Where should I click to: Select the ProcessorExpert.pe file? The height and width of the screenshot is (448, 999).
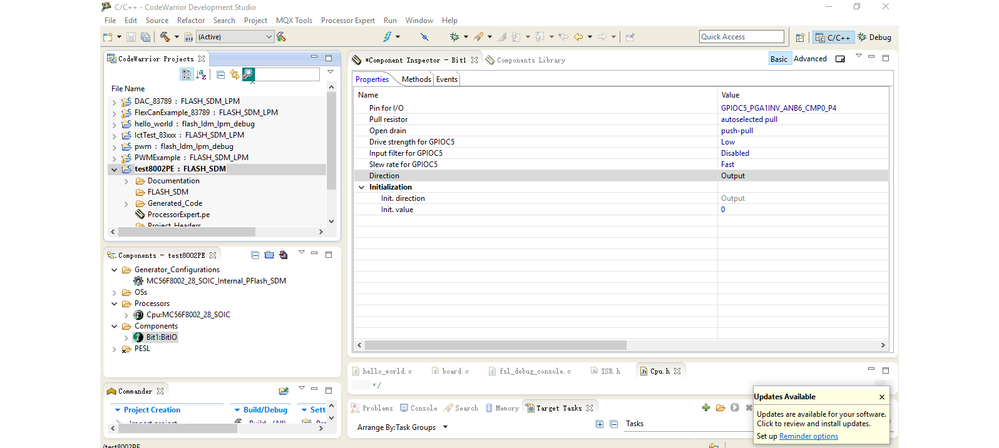178,215
